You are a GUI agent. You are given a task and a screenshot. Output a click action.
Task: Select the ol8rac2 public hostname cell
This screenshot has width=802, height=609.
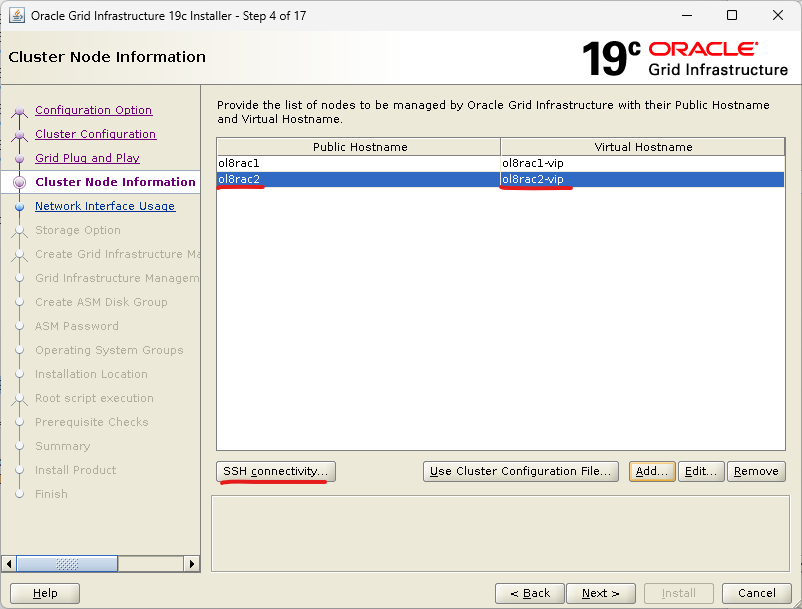click(x=359, y=179)
